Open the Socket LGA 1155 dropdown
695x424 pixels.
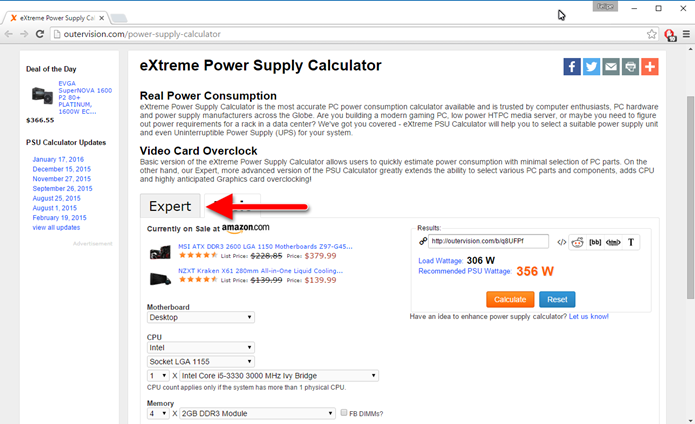point(201,362)
